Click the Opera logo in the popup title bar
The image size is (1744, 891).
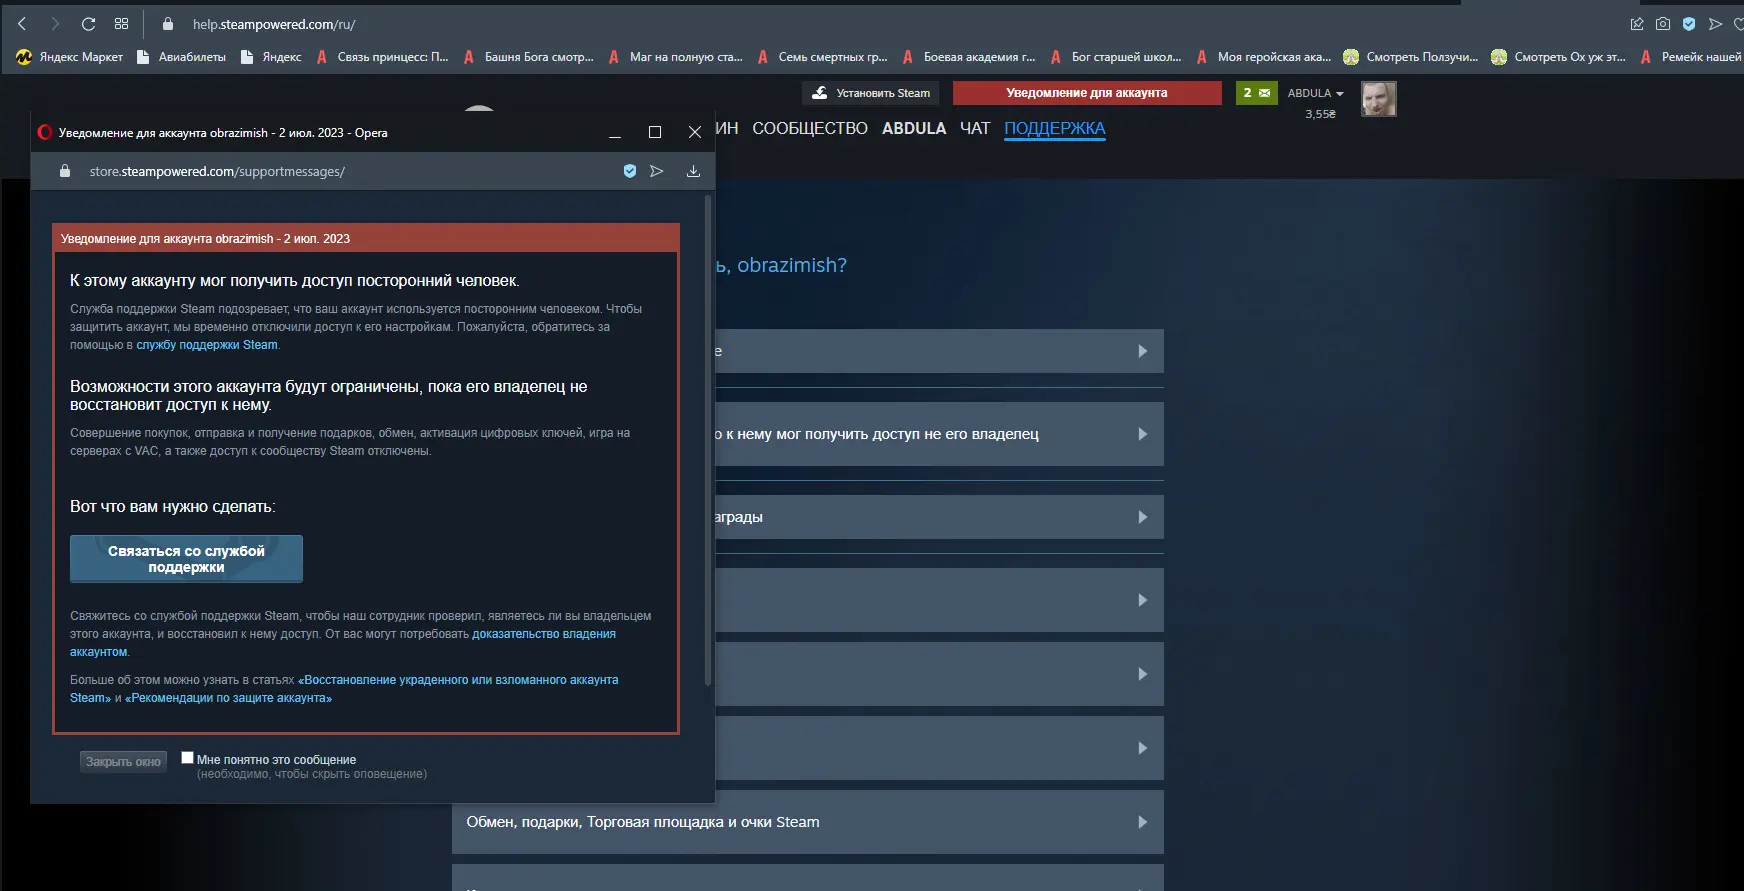pyautogui.click(x=44, y=132)
